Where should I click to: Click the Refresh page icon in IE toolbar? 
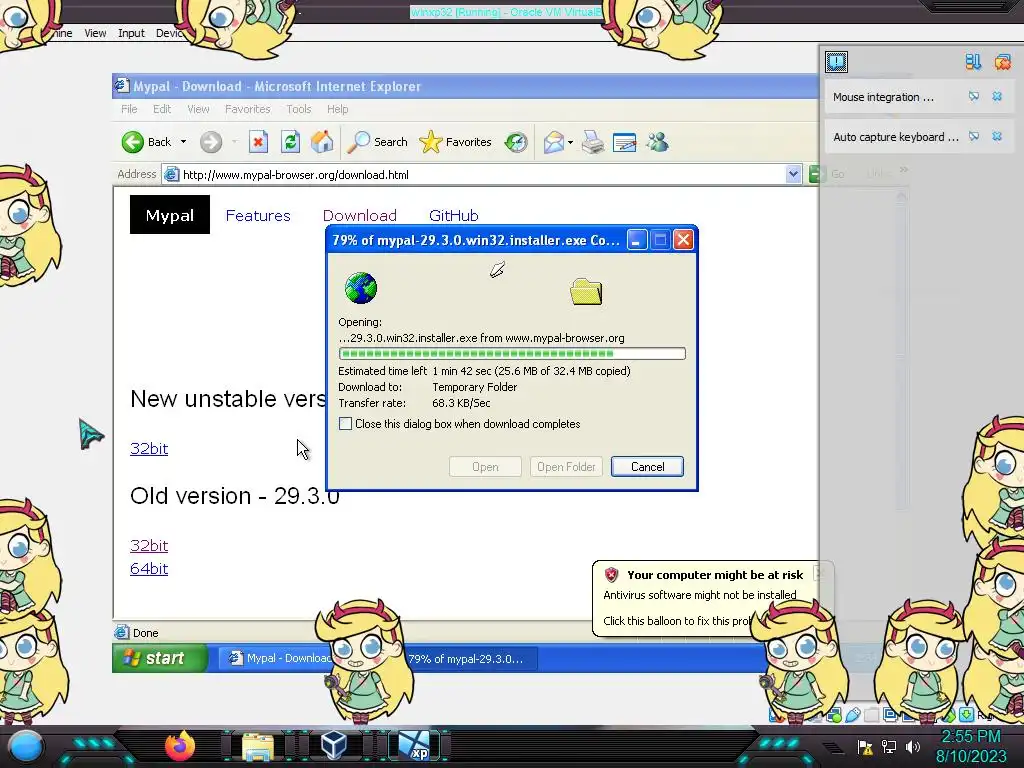coord(291,142)
